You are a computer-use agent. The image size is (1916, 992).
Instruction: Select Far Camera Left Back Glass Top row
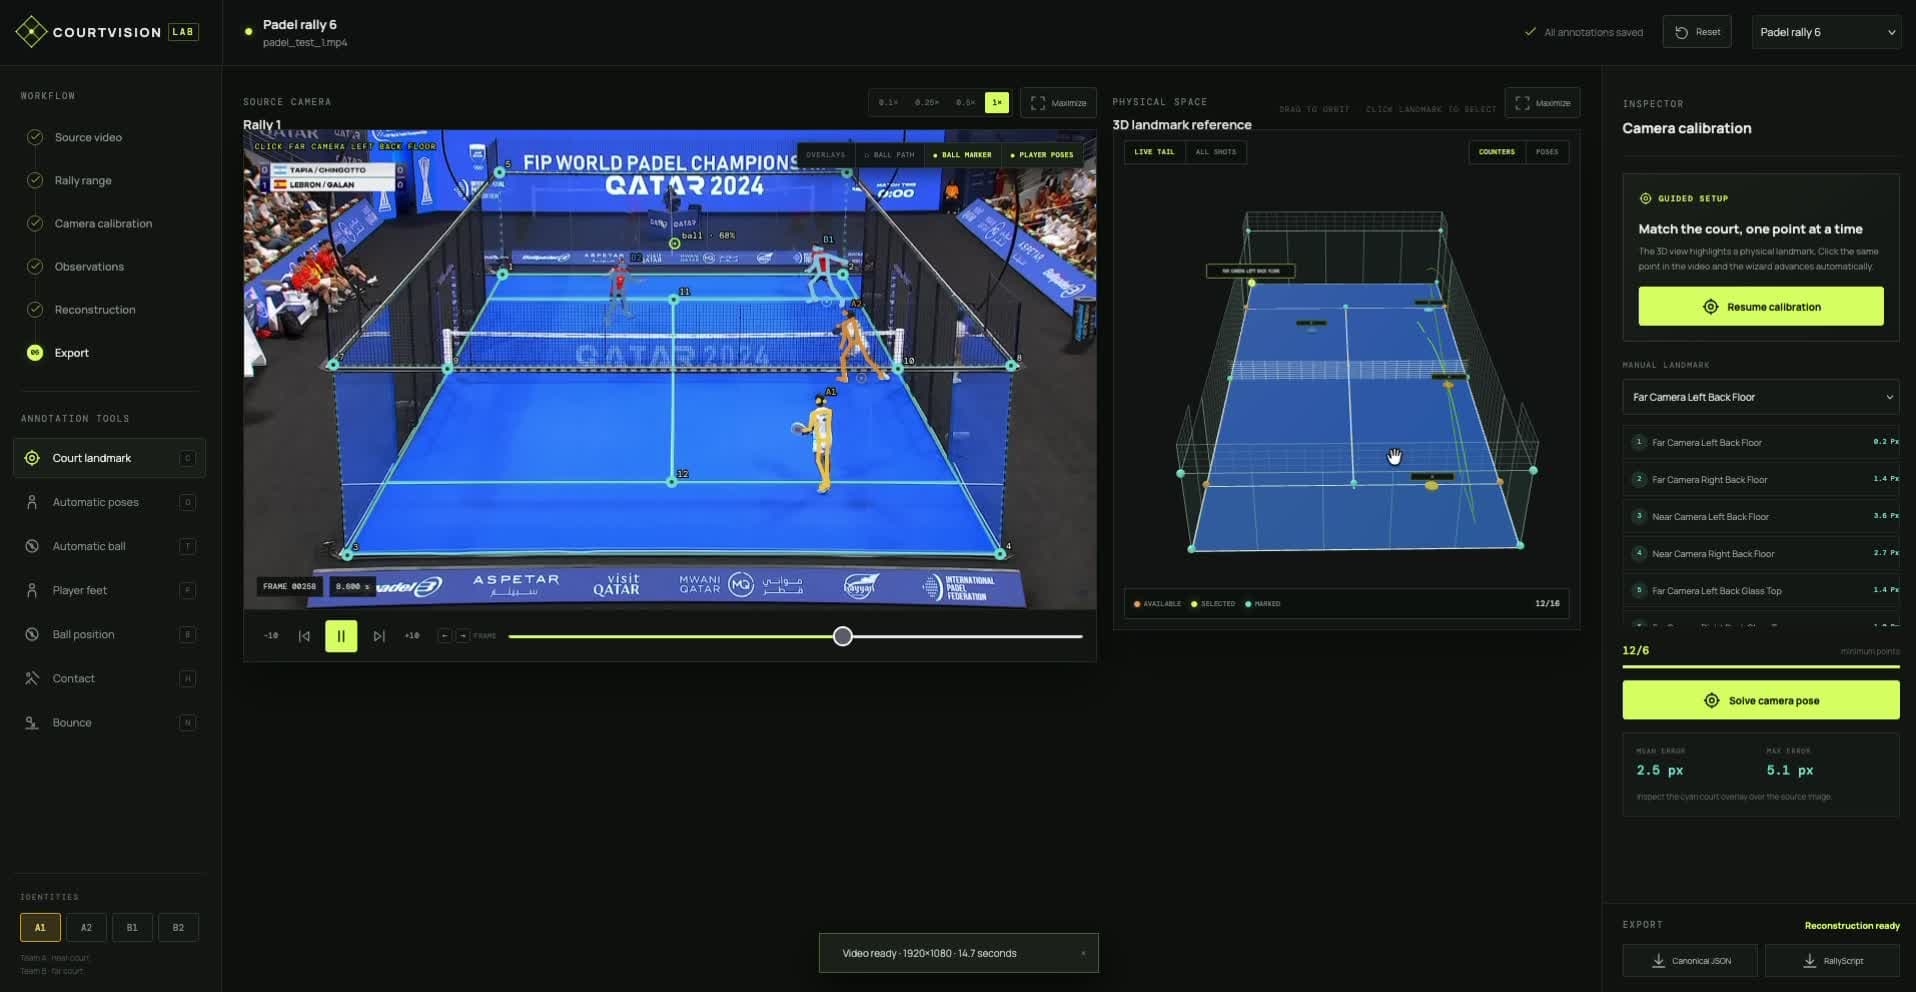tap(1761, 590)
